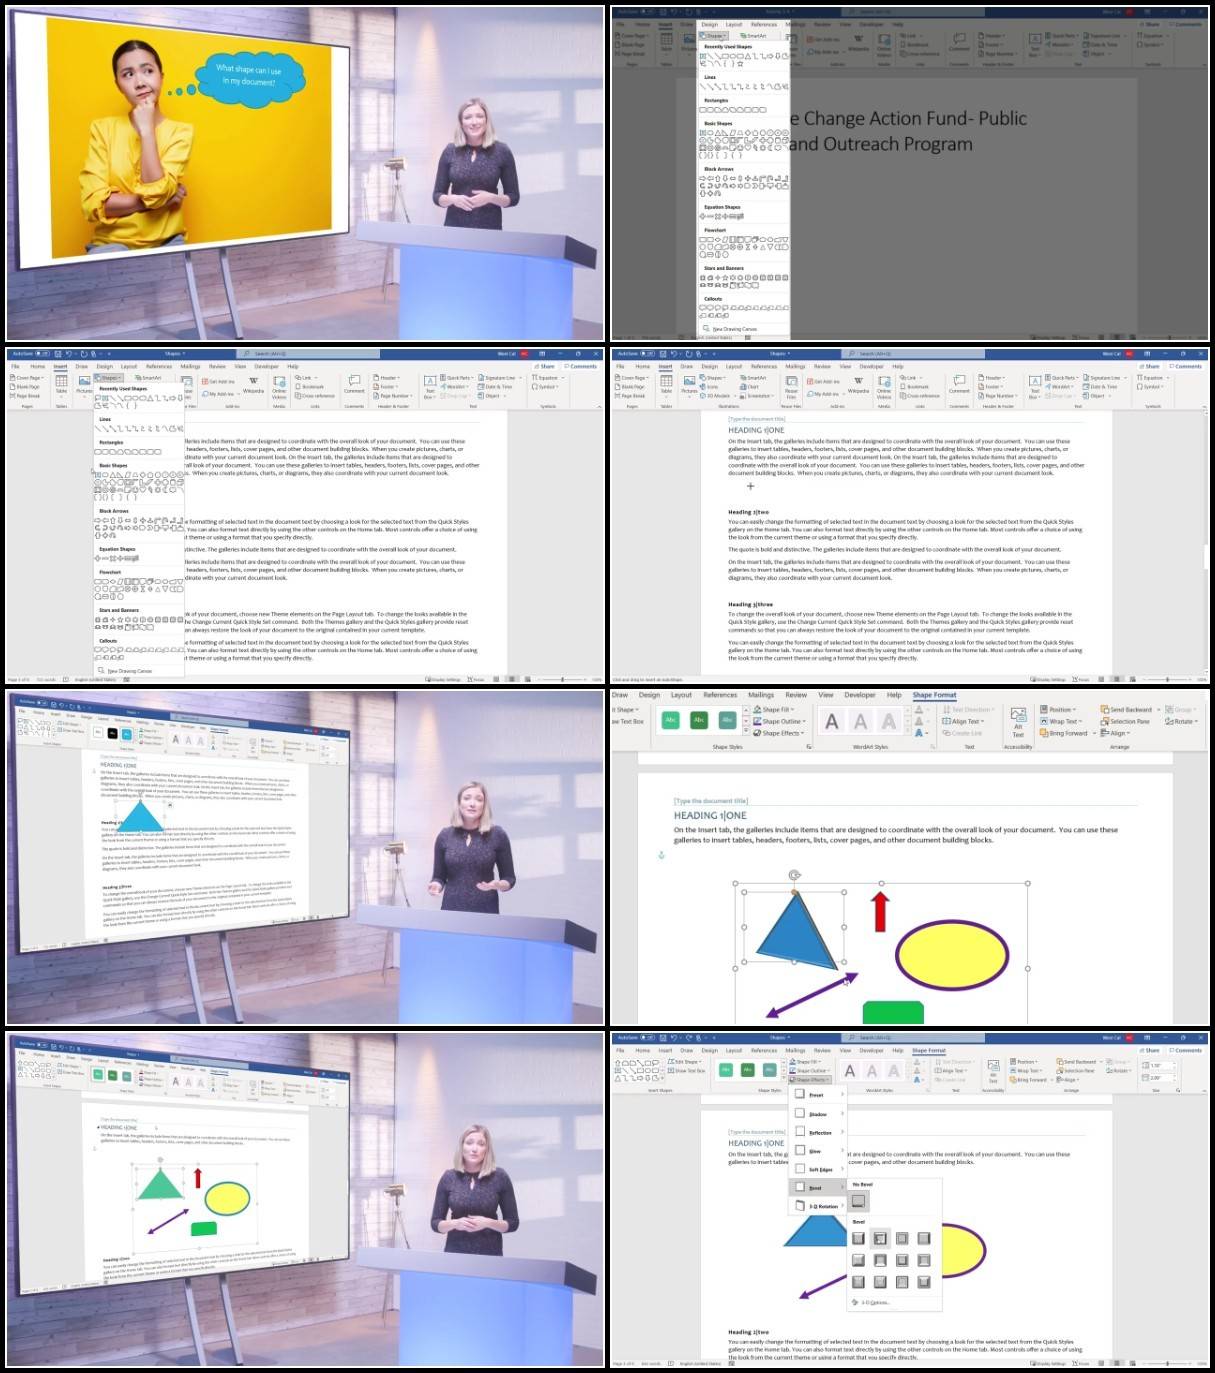Viewport: 1215px width, 1373px height.
Task: Click the first WordArt style letter A in zoomed ribbon
Action: pos(832,721)
